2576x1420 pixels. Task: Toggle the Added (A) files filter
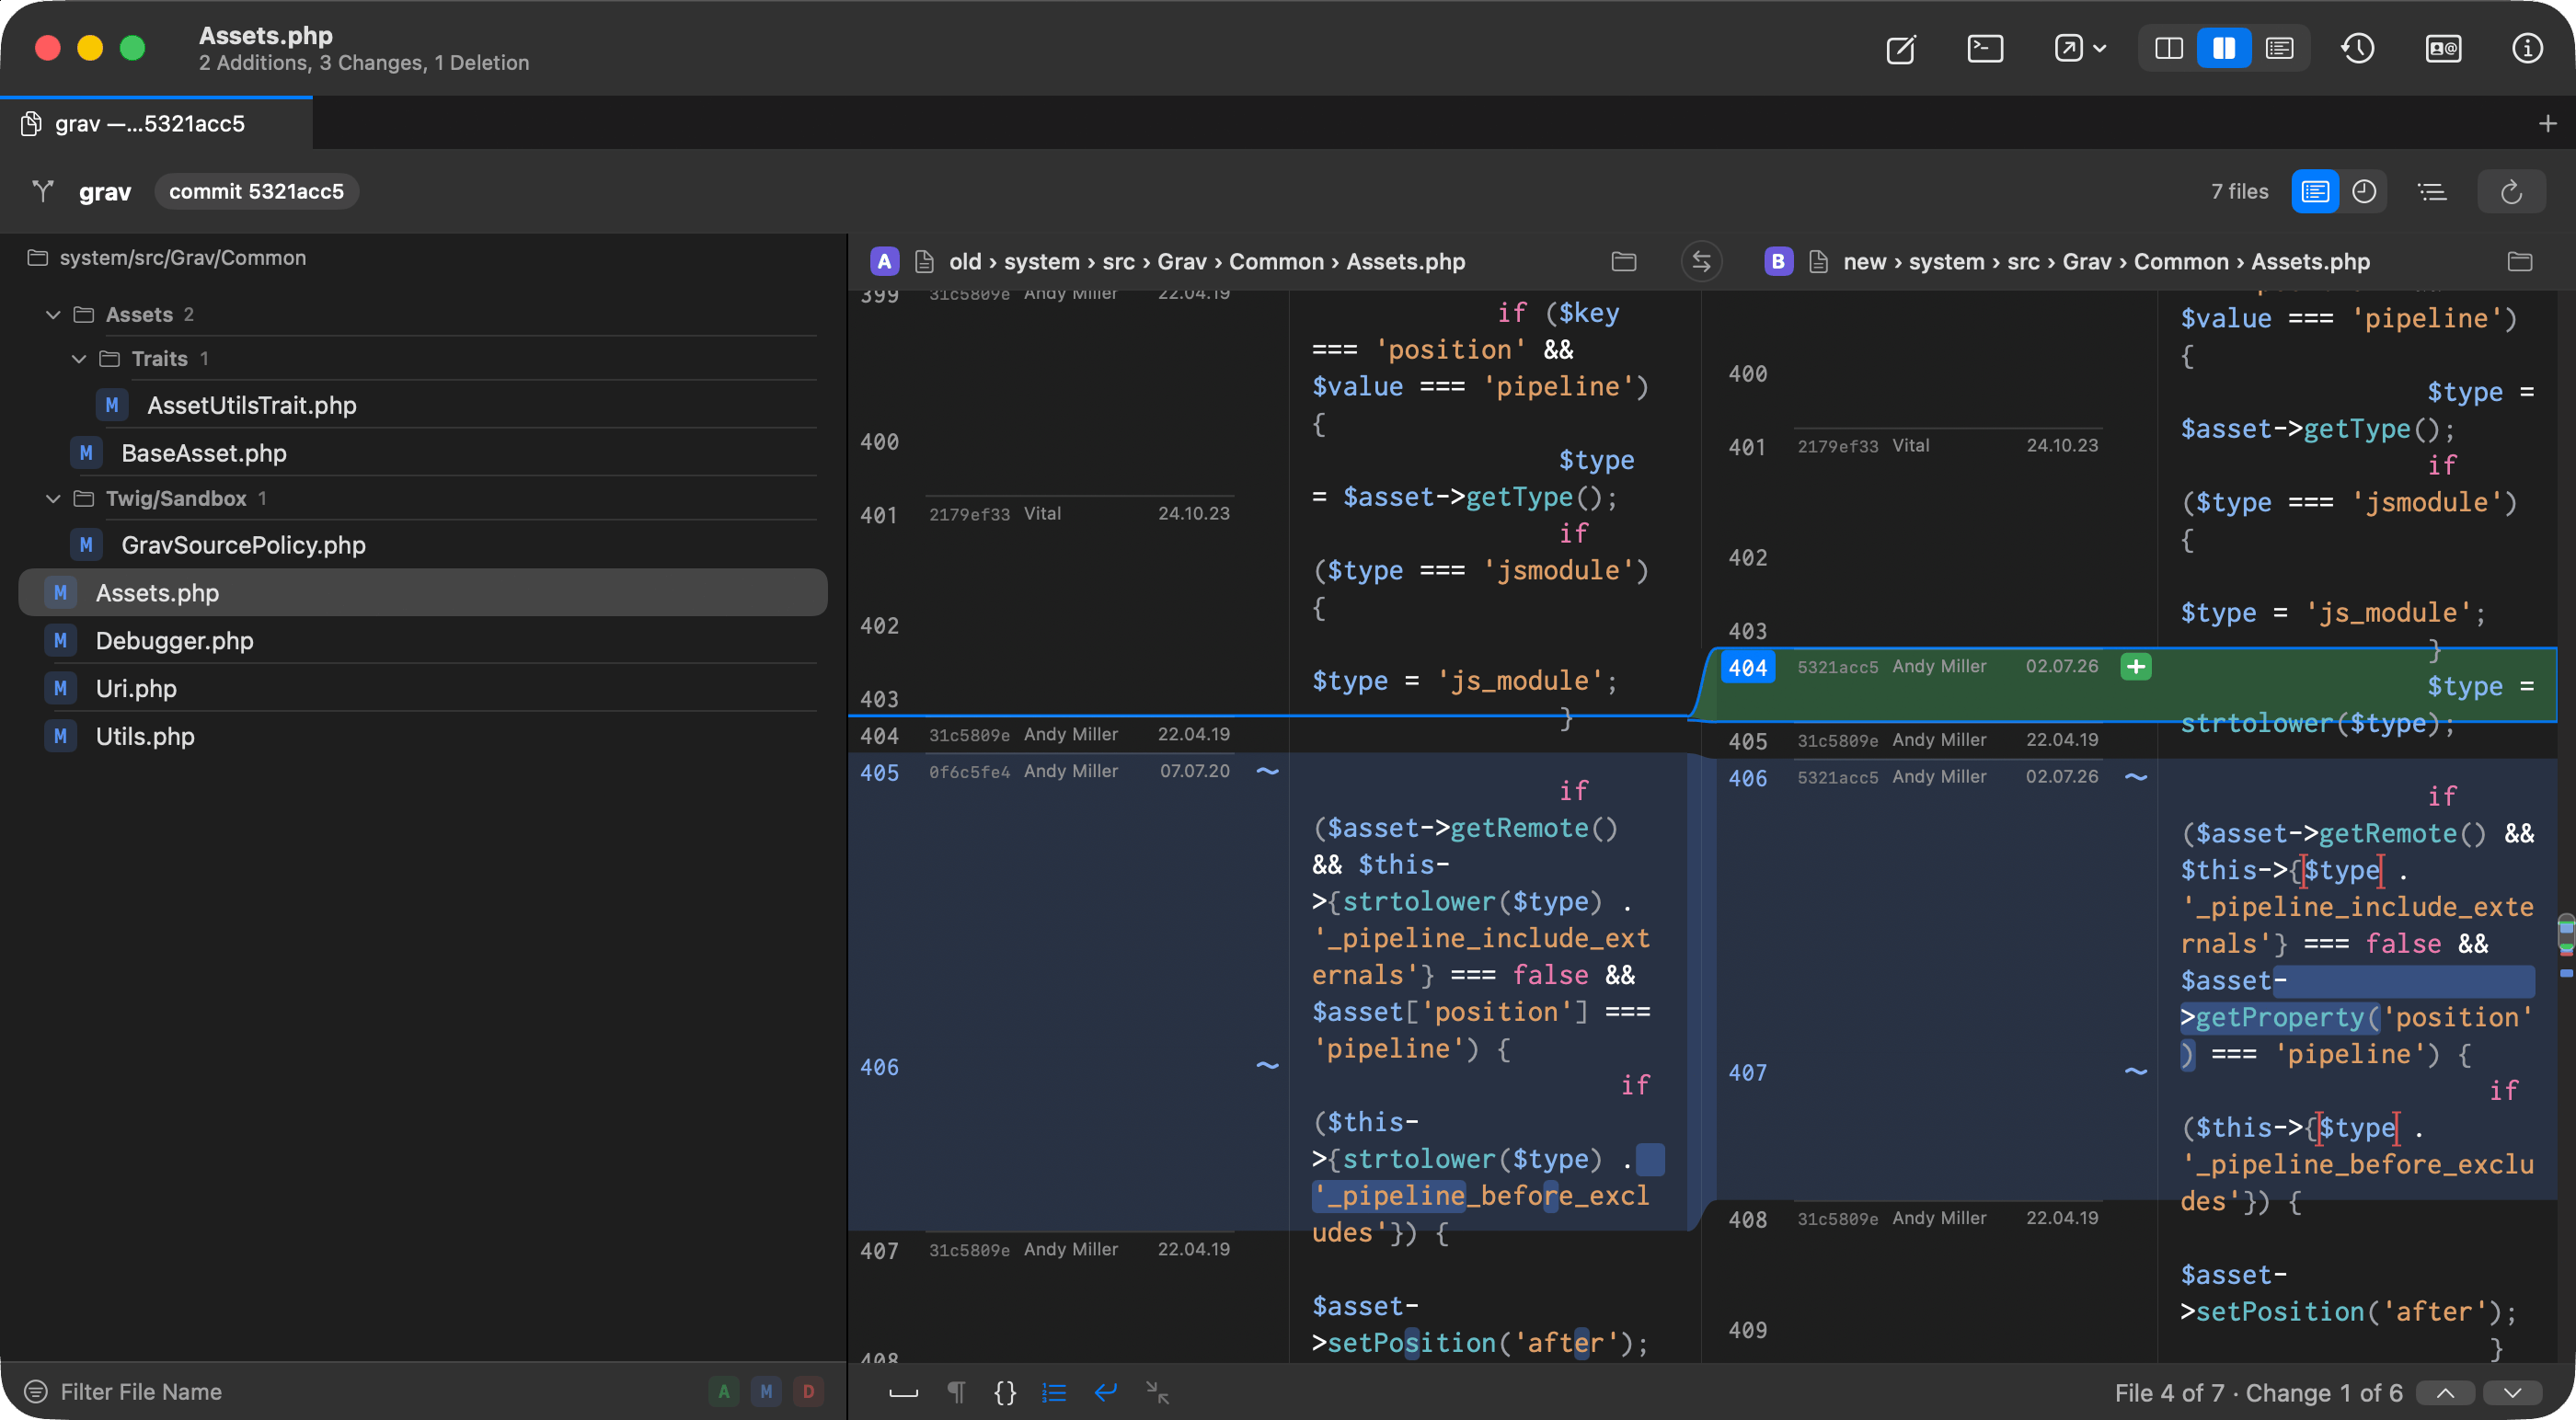tap(723, 1391)
